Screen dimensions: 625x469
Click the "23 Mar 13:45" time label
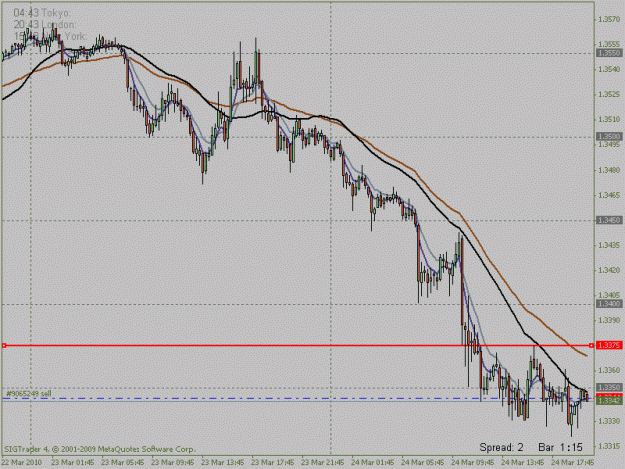222,462
